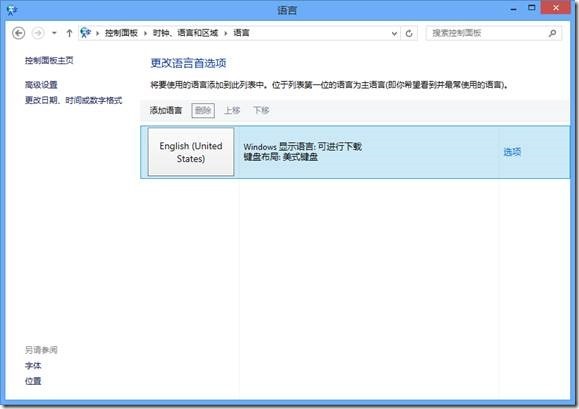Click the search magnifier icon
This screenshot has height=409, width=579.
click(x=552, y=33)
